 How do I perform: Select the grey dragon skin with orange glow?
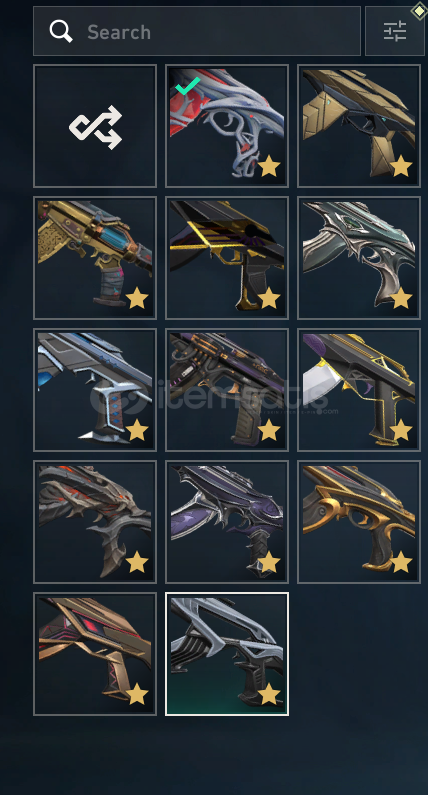(x=95, y=521)
